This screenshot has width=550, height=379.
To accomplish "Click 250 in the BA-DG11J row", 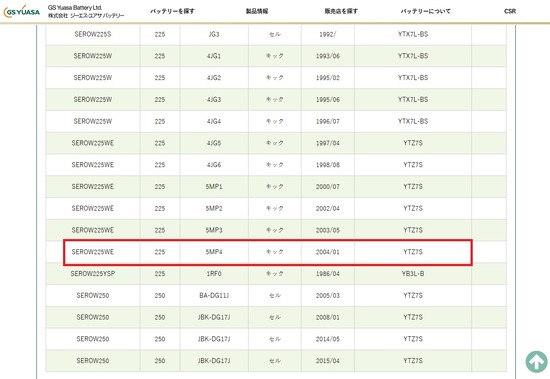I will tap(160, 295).
